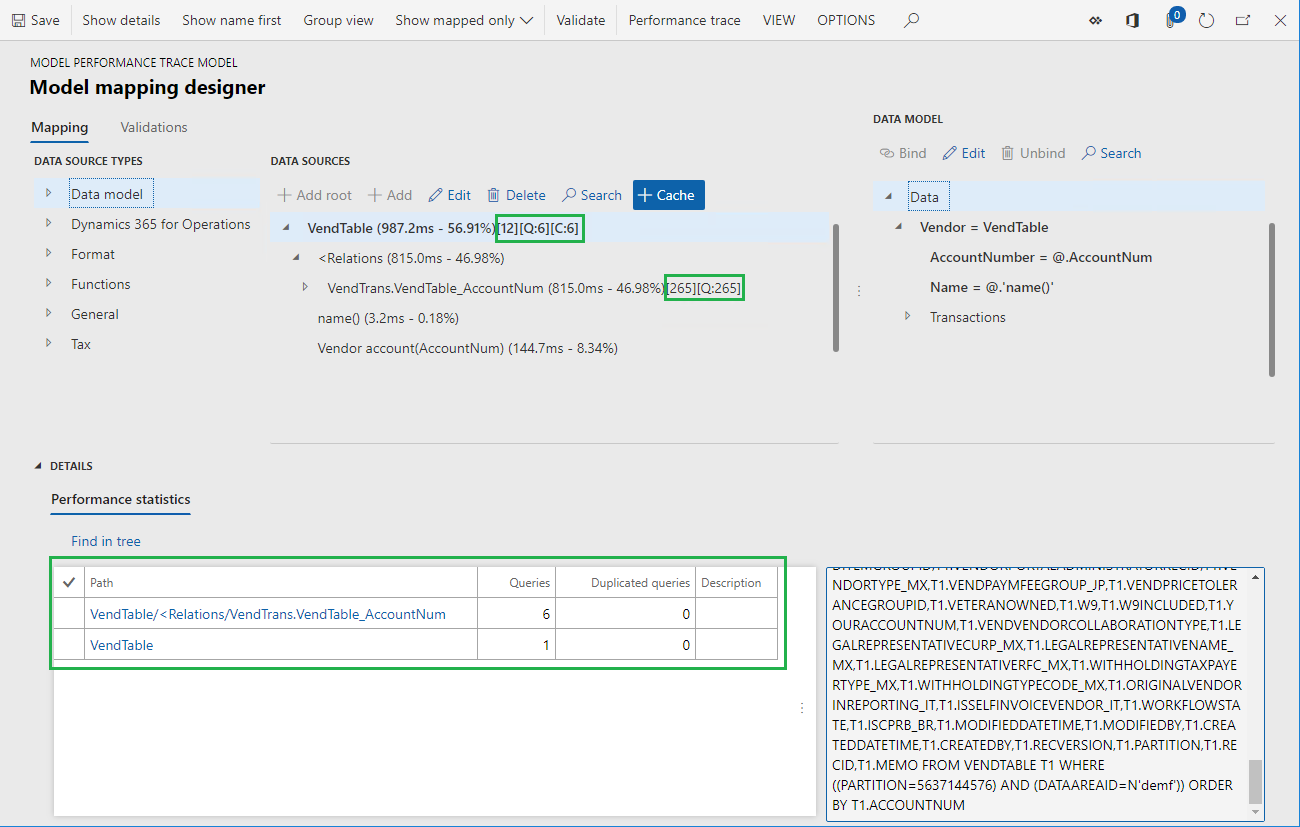The image size is (1300, 827).
Task: Click the Add root plus button
Action: coord(314,195)
